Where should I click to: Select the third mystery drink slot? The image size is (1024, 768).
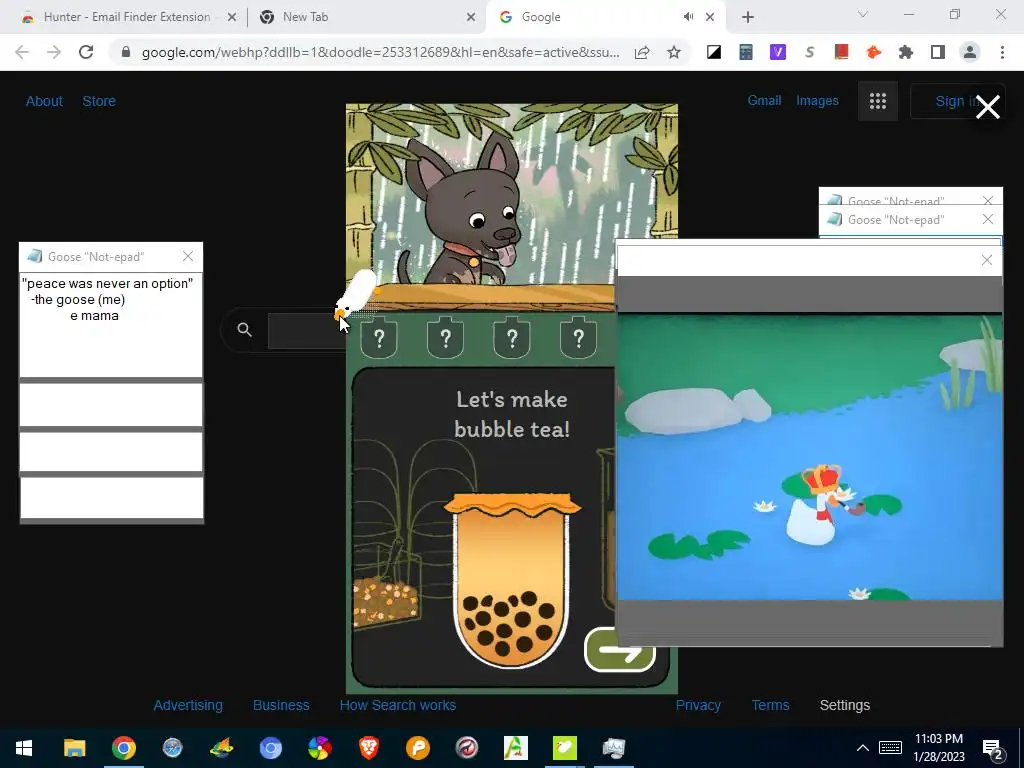pyautogui.click(x=511, y=338)
